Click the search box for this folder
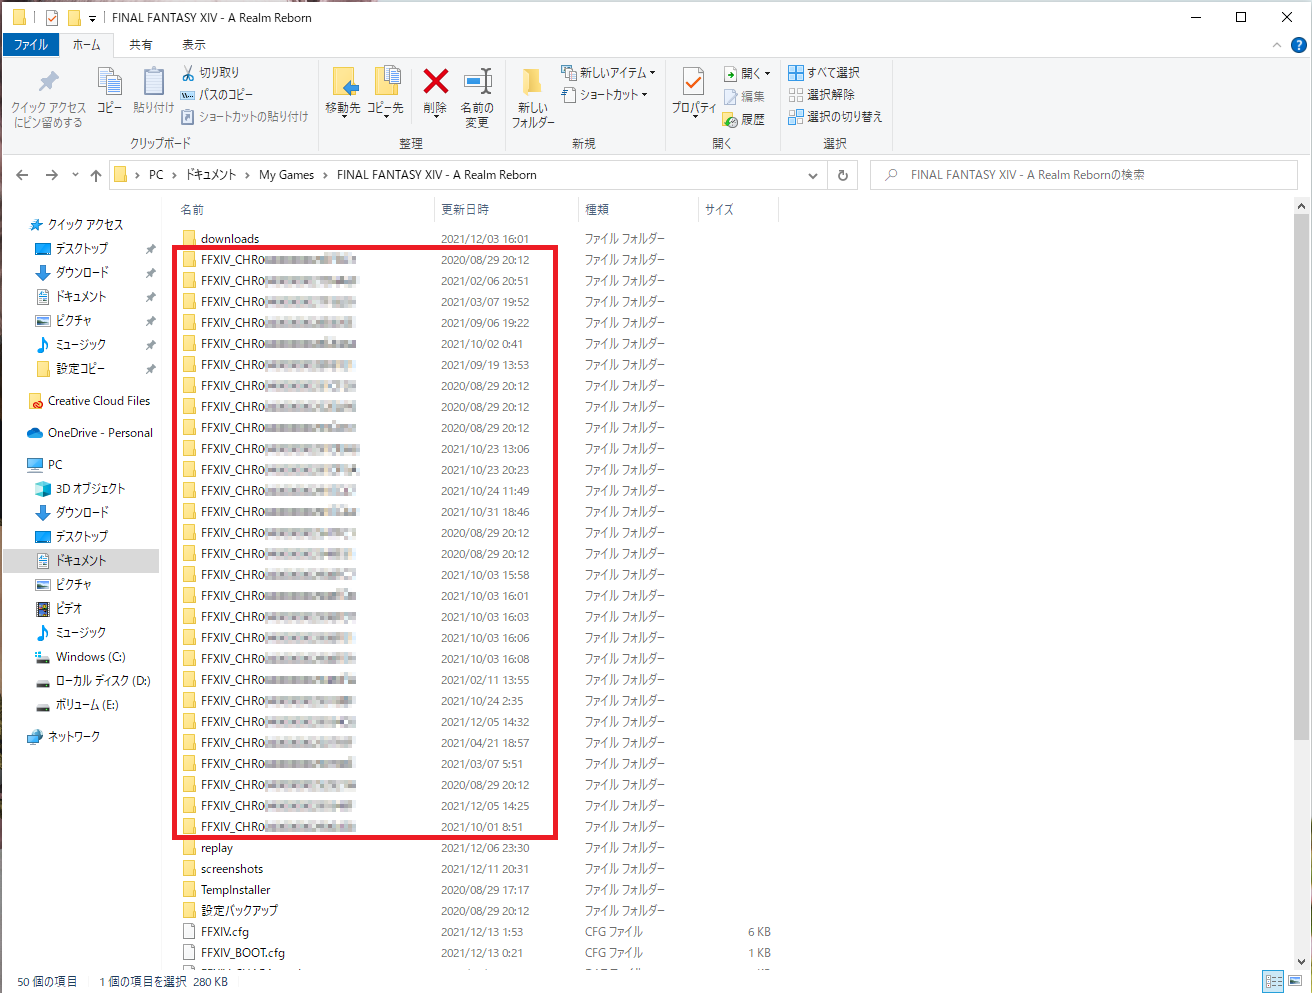 (x=1084, y=175)
